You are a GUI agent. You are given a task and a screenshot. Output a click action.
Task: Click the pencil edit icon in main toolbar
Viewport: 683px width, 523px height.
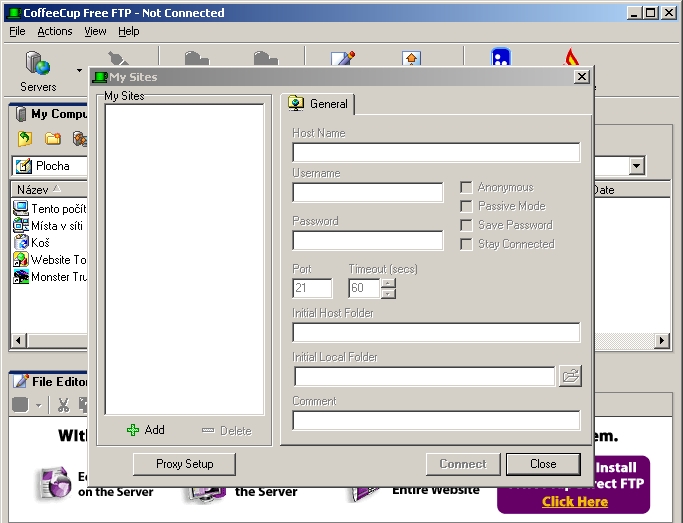(342, 58)
